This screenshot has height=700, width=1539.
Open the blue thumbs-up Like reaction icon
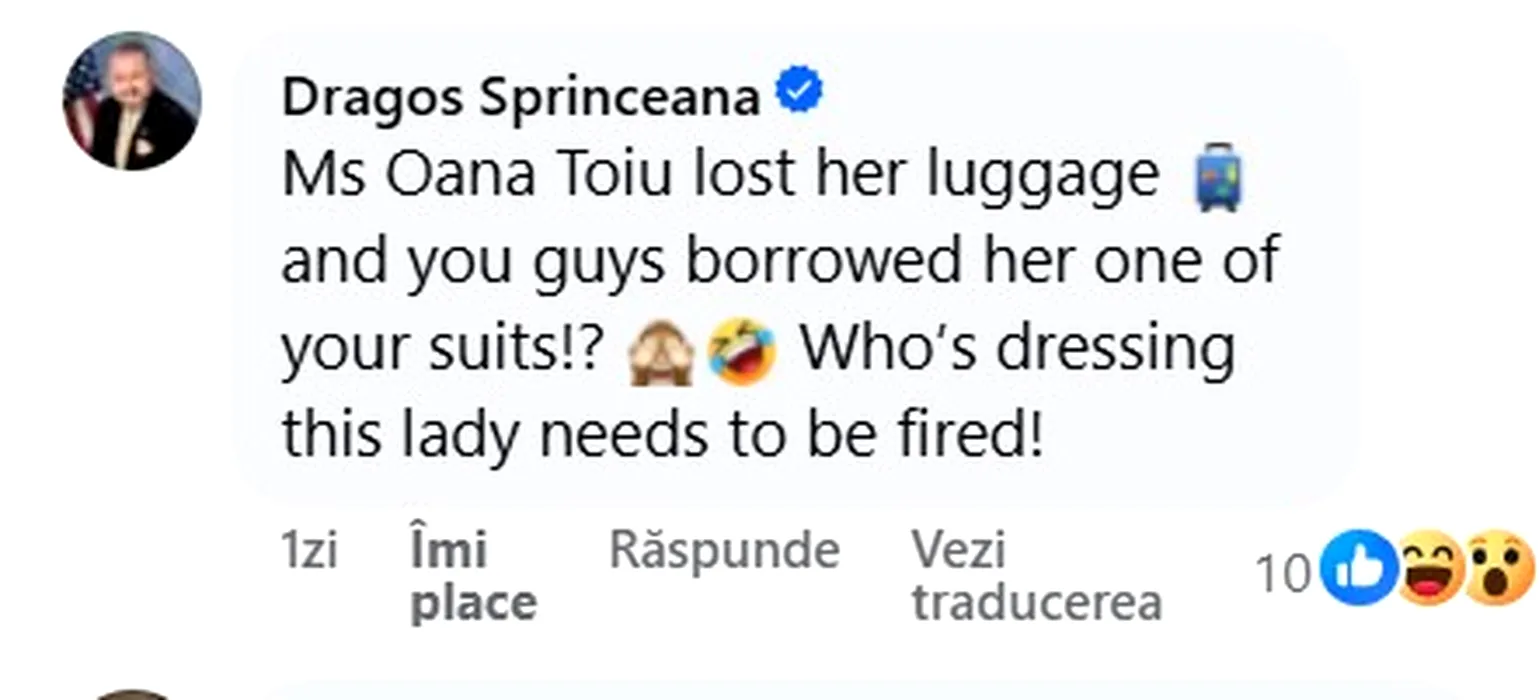tap(1358, 570)
